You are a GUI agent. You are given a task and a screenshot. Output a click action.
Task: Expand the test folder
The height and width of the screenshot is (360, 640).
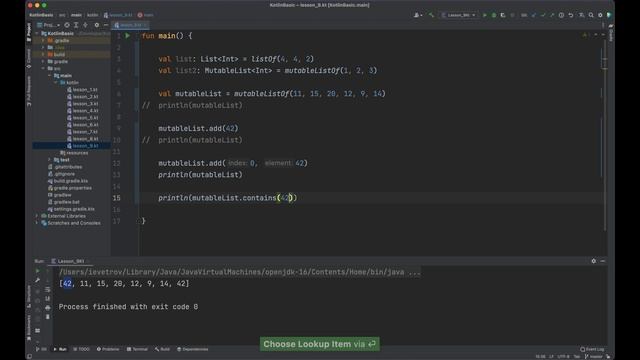coord(49,160)
